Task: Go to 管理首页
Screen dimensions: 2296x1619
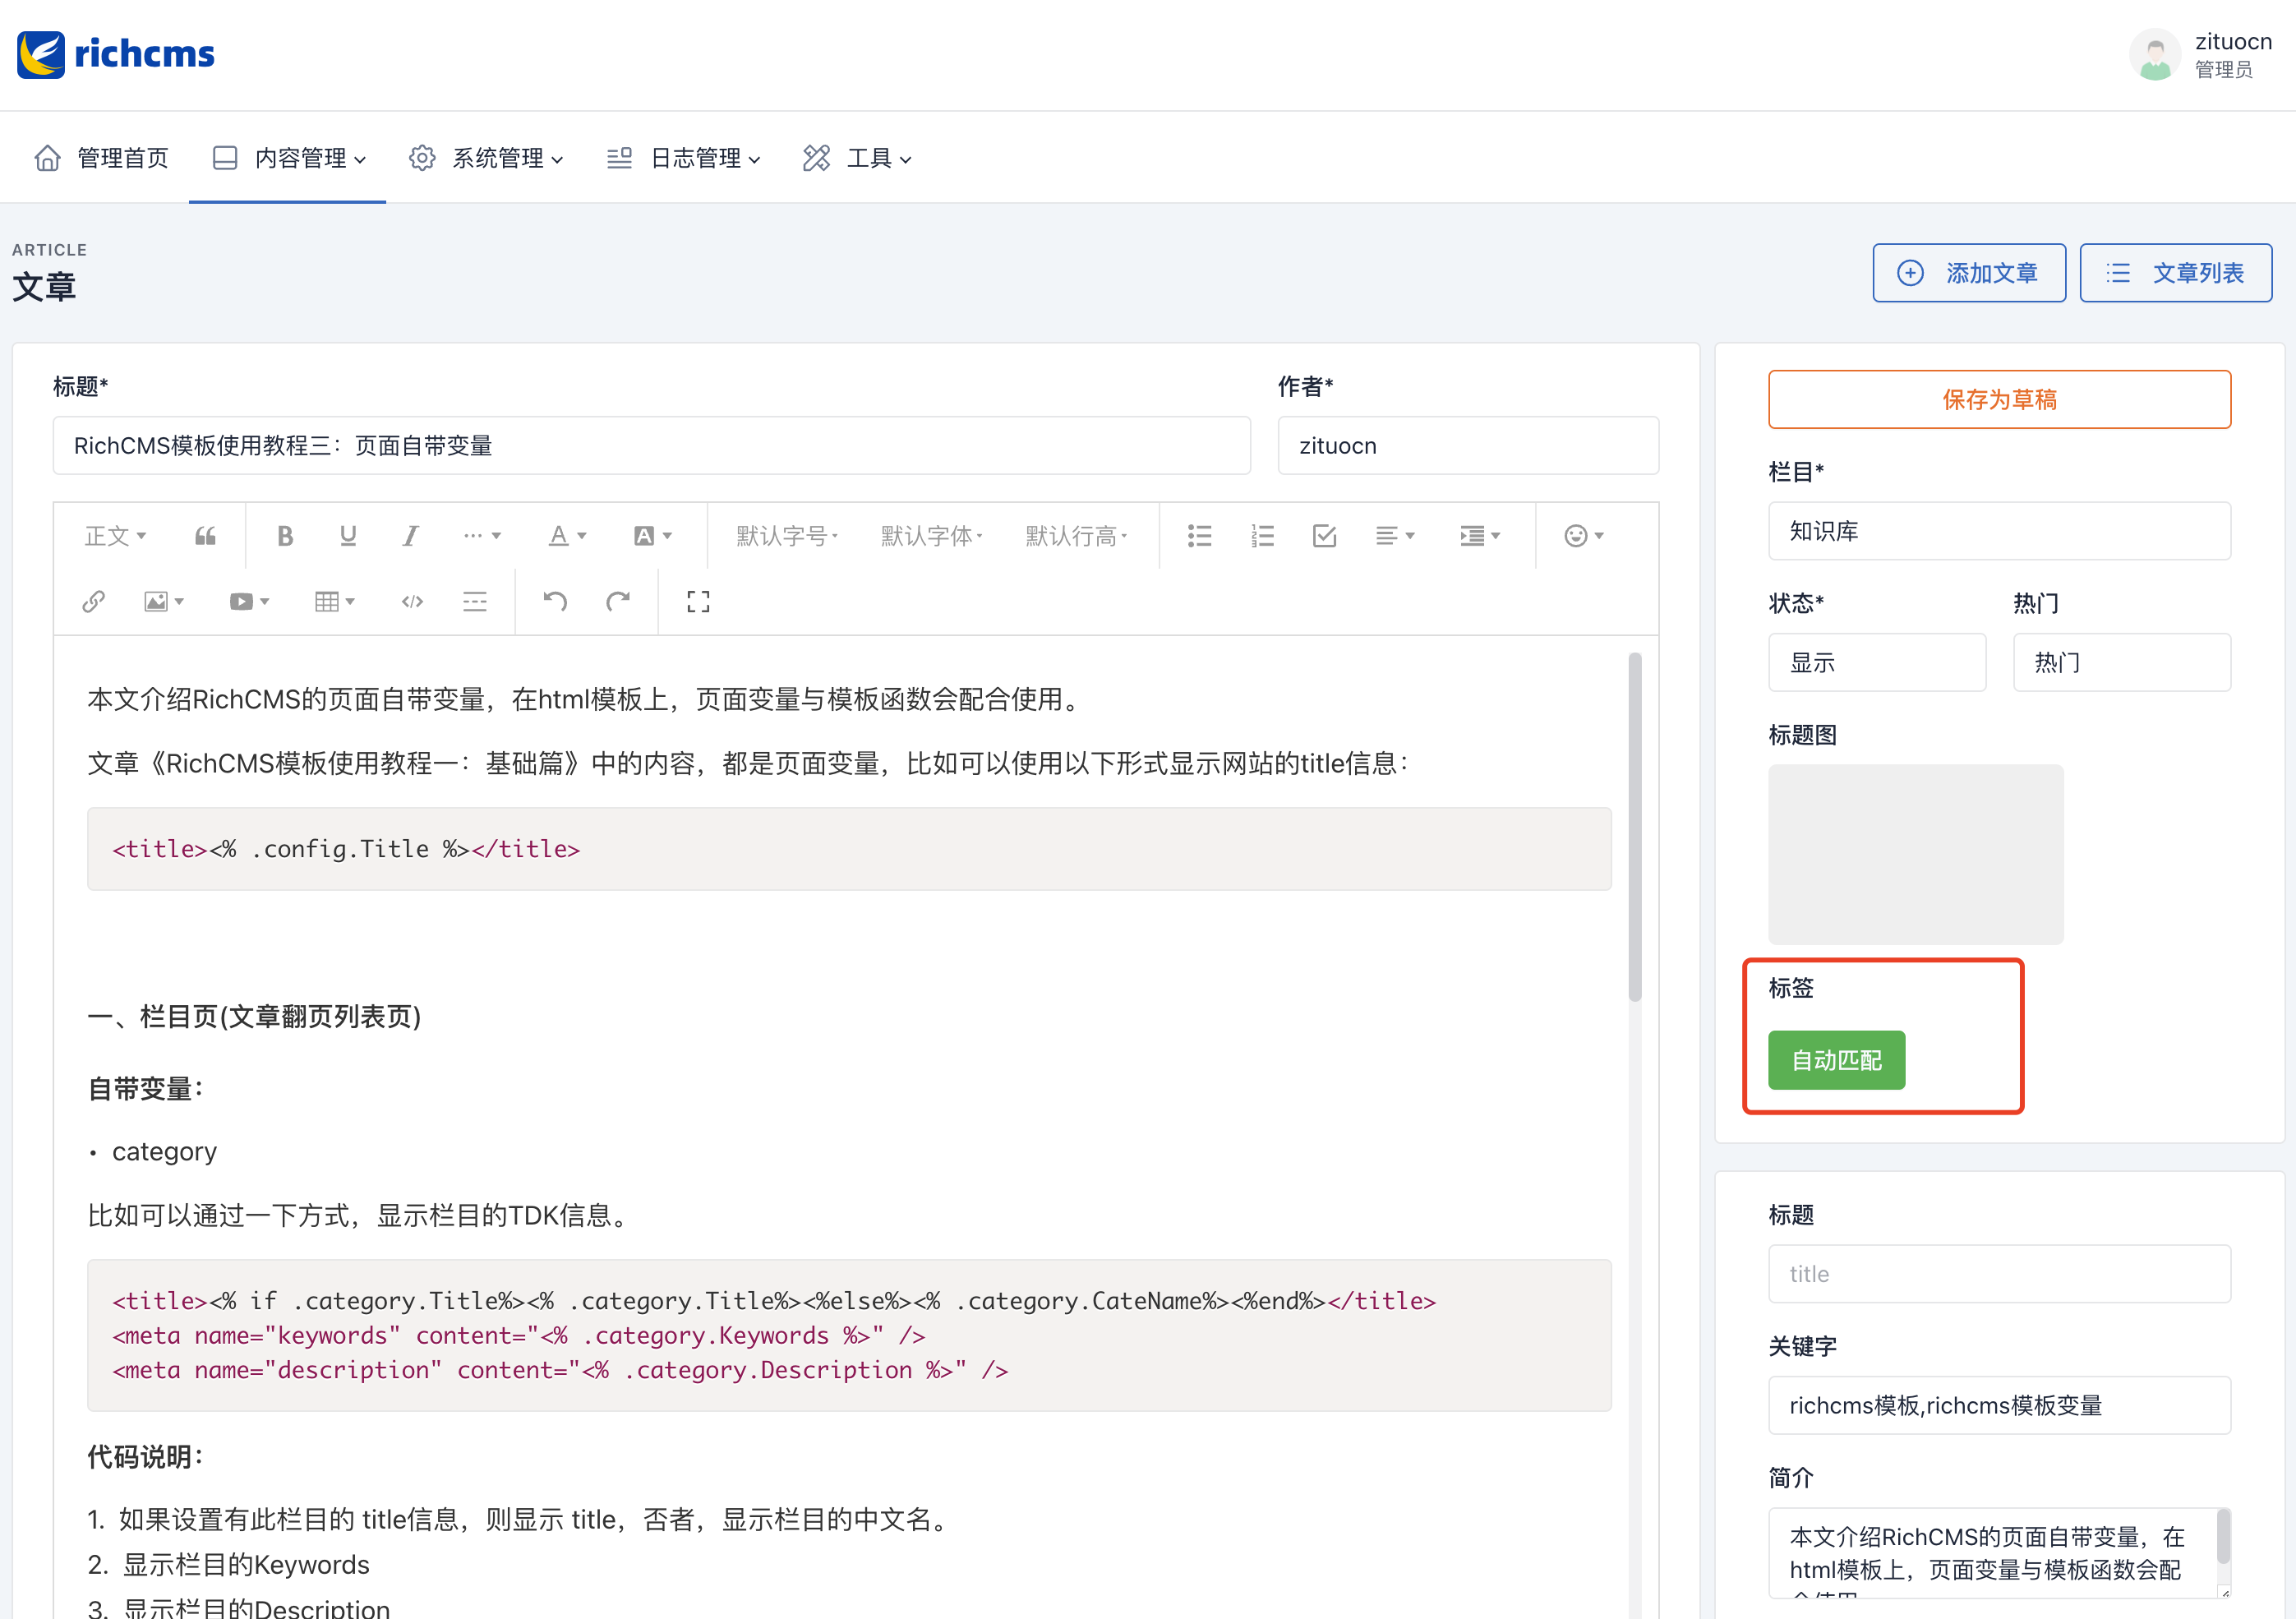Action: pos(101,158)
